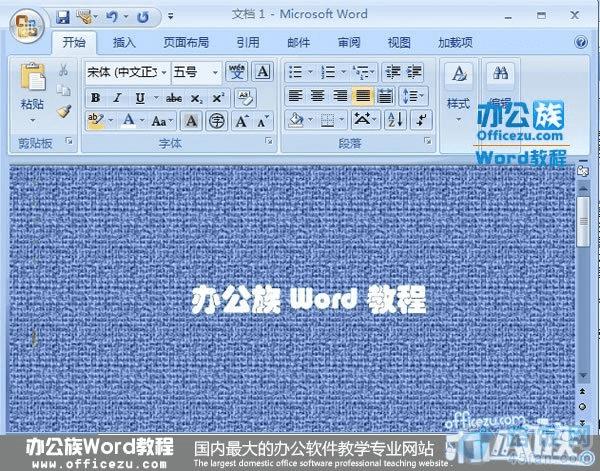600x471 pixels.
Task: Apply text highlight color
Action: coord(95,121)
